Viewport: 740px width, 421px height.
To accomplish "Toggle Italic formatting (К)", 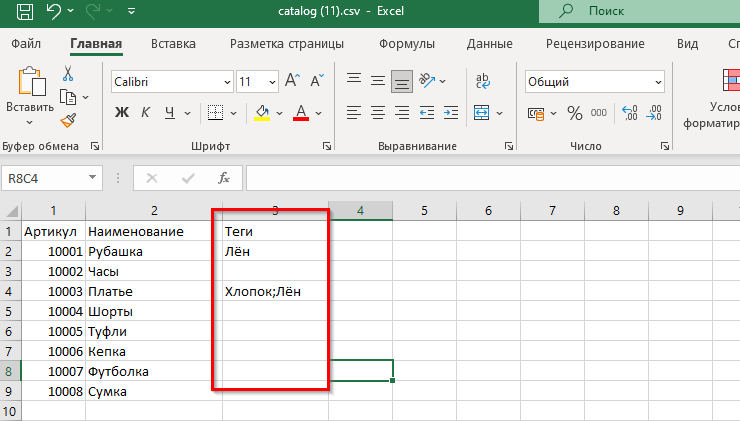I will [x=147, y=113].
